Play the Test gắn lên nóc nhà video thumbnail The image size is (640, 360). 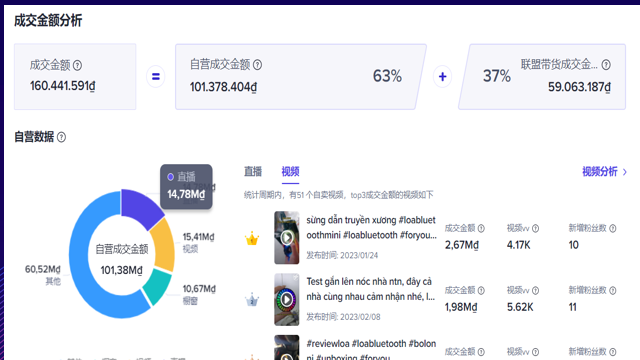coord(287,300)
